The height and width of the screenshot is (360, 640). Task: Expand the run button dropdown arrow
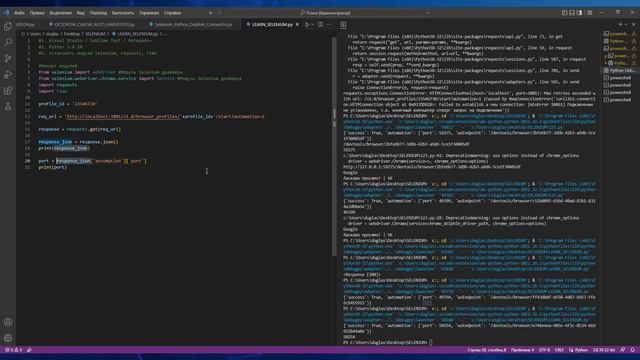point(313,24)
